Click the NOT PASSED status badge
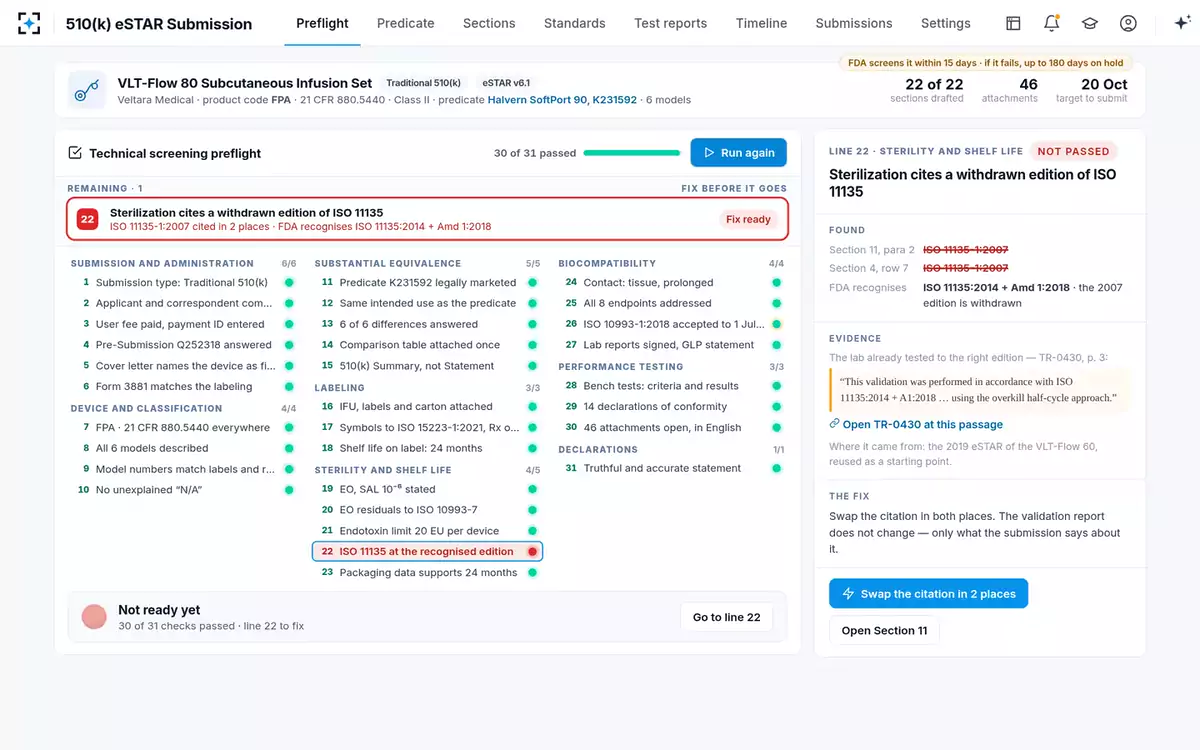The image size is (1200, 750). click(1073, 152)
